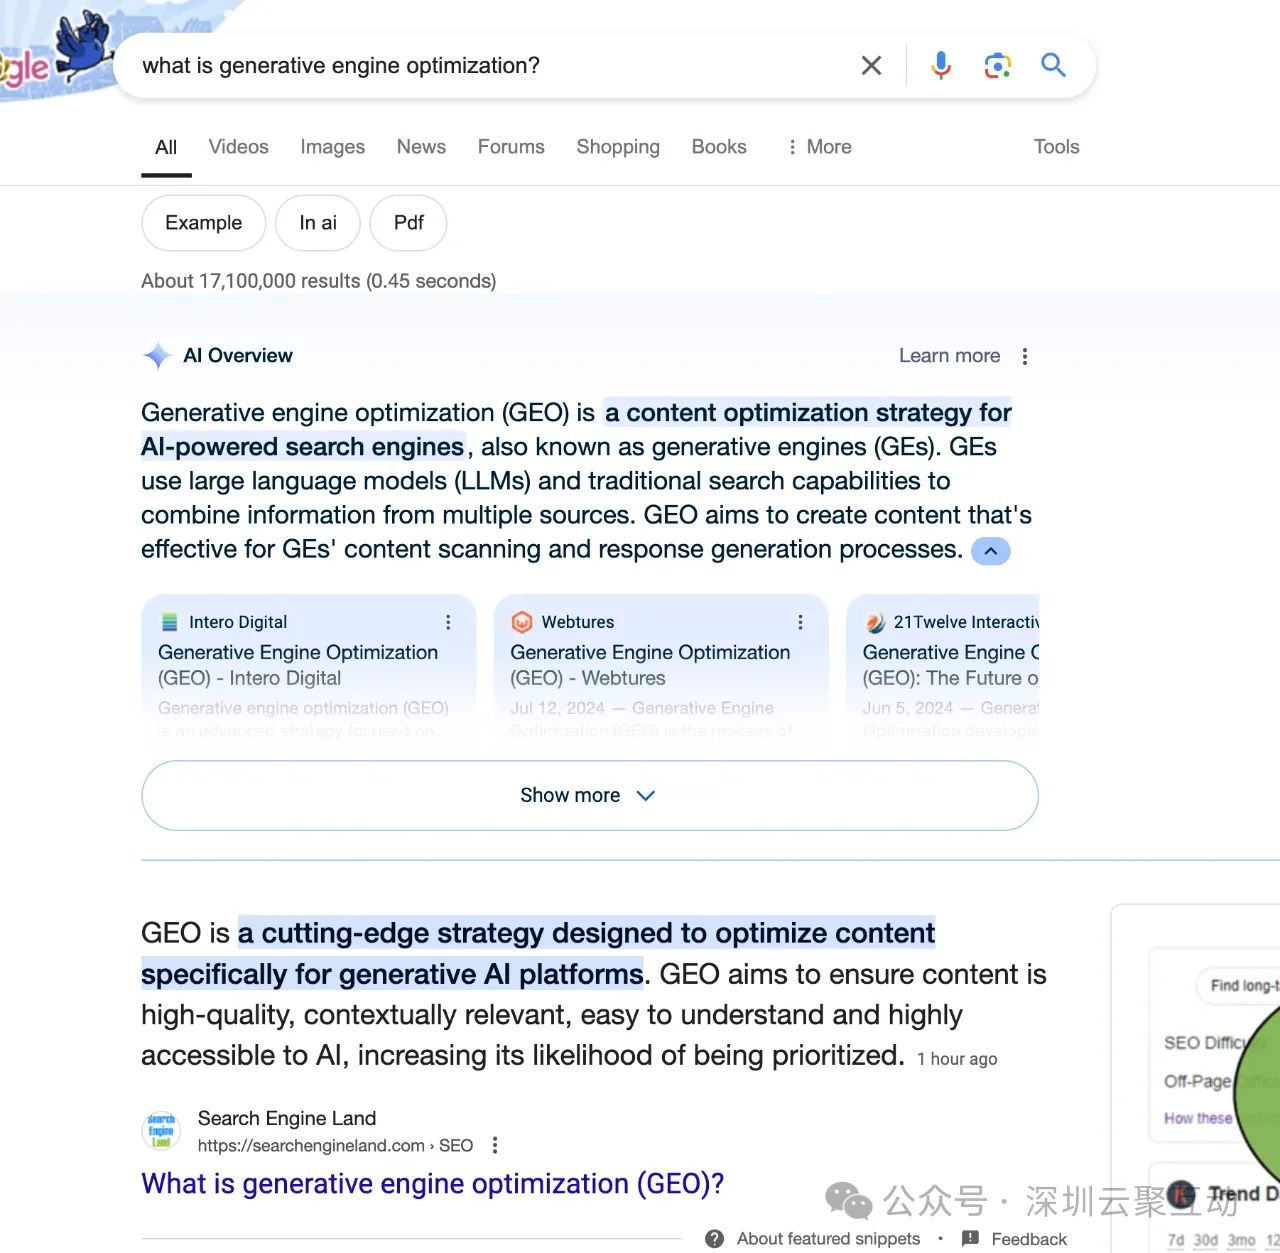Clear the search query with the X icon
The image size is (1280, 1253).
click(871, 66)
